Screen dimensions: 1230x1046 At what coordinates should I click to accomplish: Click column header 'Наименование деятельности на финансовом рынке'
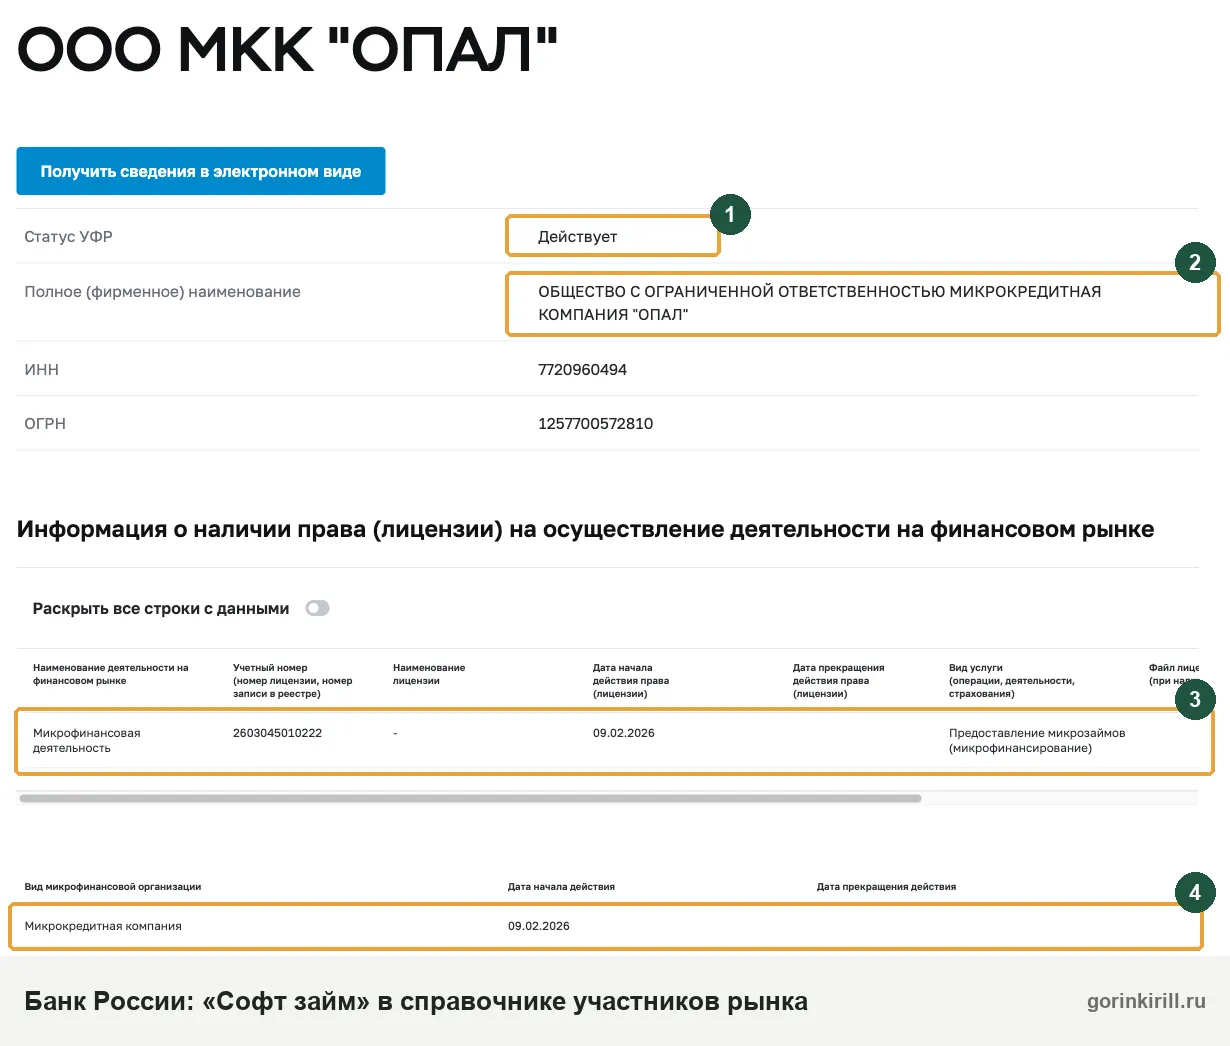pos(110,674)
